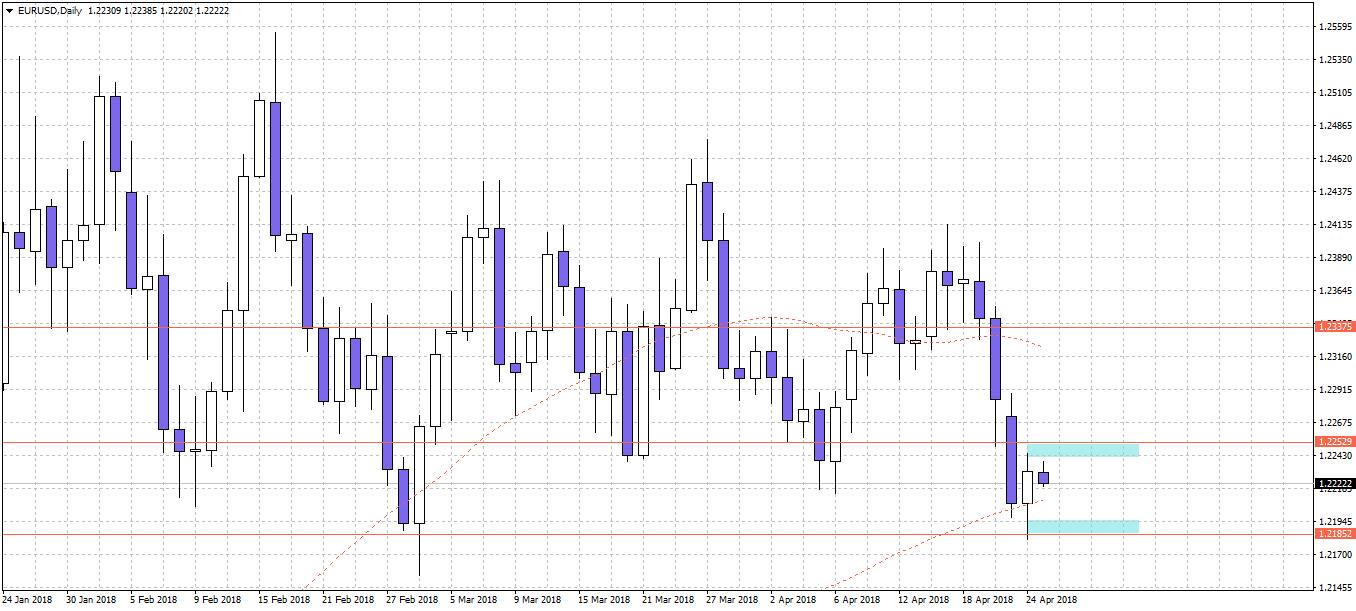Click the OHLC values 1.22309 1.22385 1.22202 1.22222
The height and width of the screenshot is (611, 1356).
156,9
